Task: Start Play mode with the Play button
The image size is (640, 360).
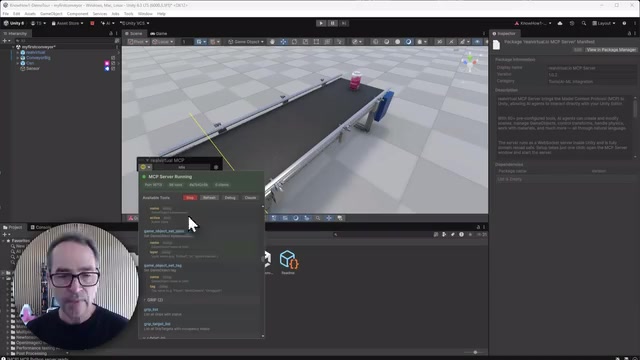Action: tap(321, 23)
